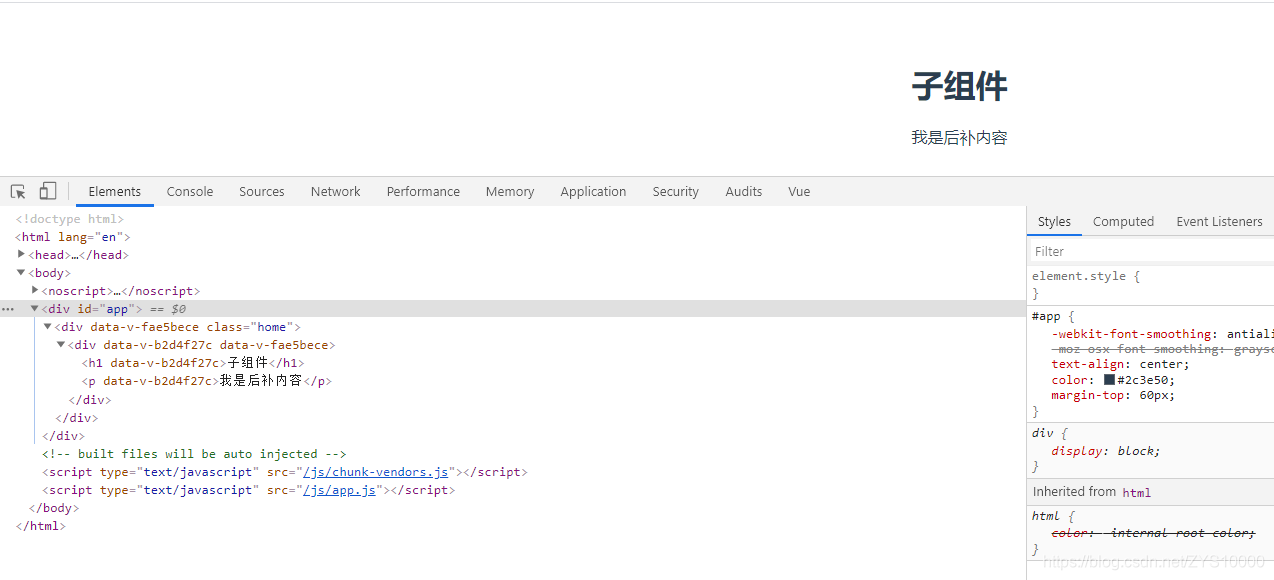Collapse the div class="home" node
Screen dimensions: 1274x580
tap(48, 327)
